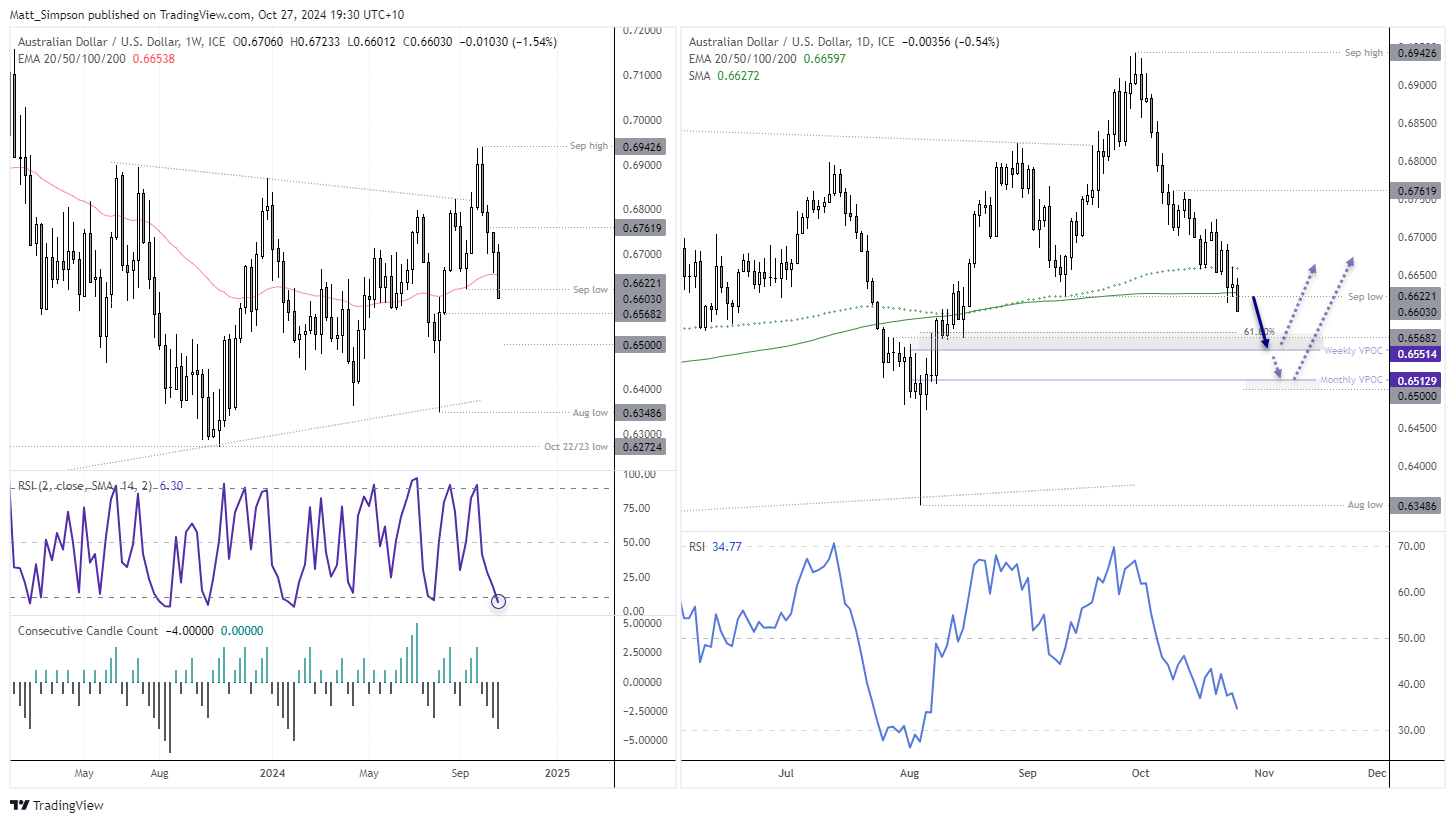Click the Monthly VPOC label
The width and height of the screenshot is (1455, 823).
pos(1351,380)
